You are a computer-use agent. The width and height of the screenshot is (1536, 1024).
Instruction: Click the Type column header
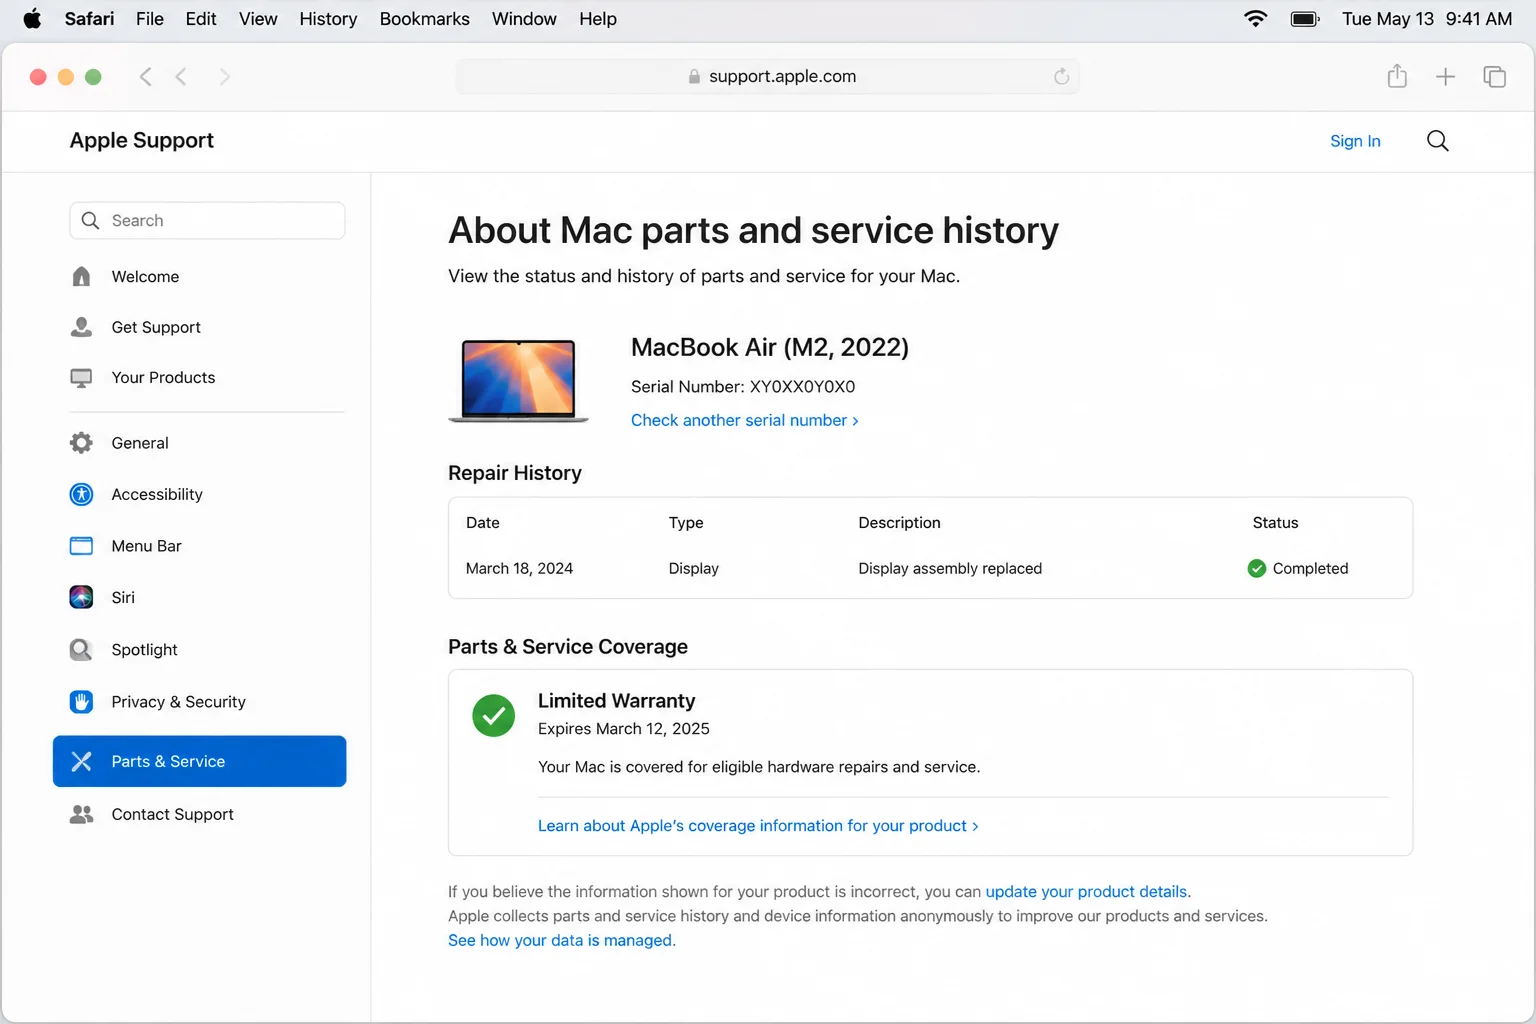tap(686, 523)
